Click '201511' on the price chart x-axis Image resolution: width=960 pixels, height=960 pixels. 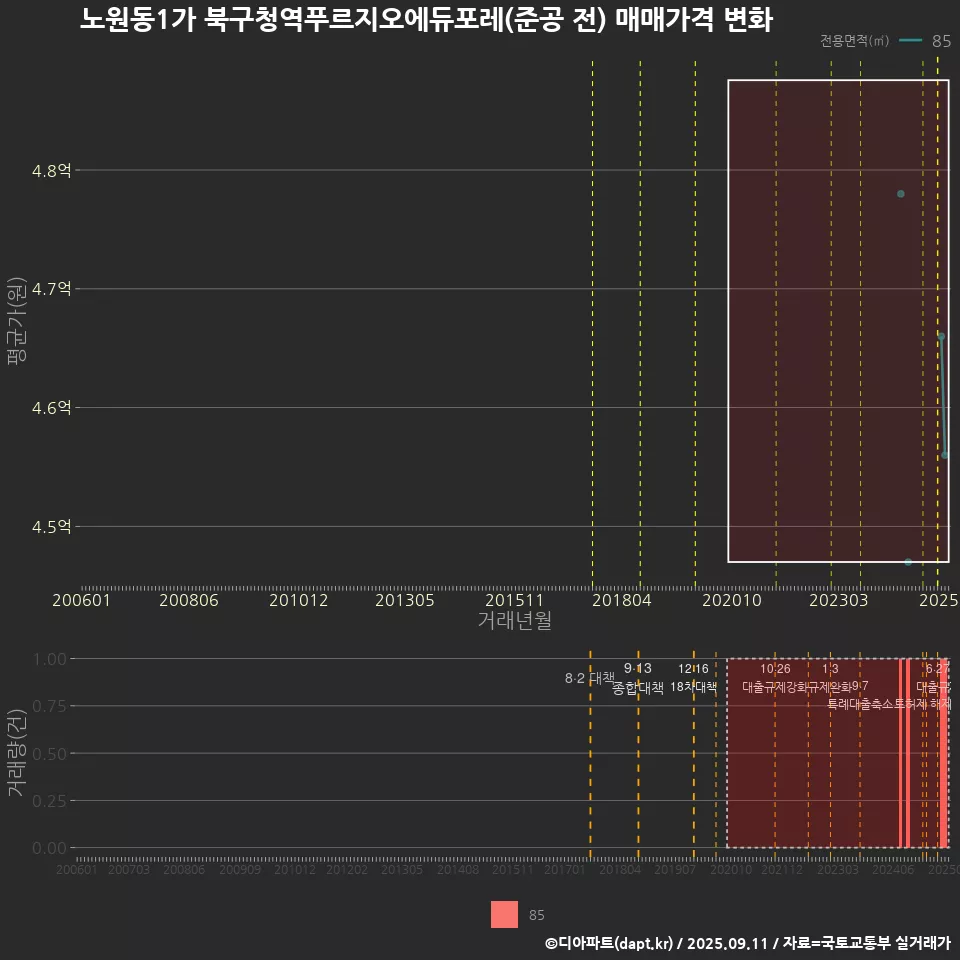point(514,600)
